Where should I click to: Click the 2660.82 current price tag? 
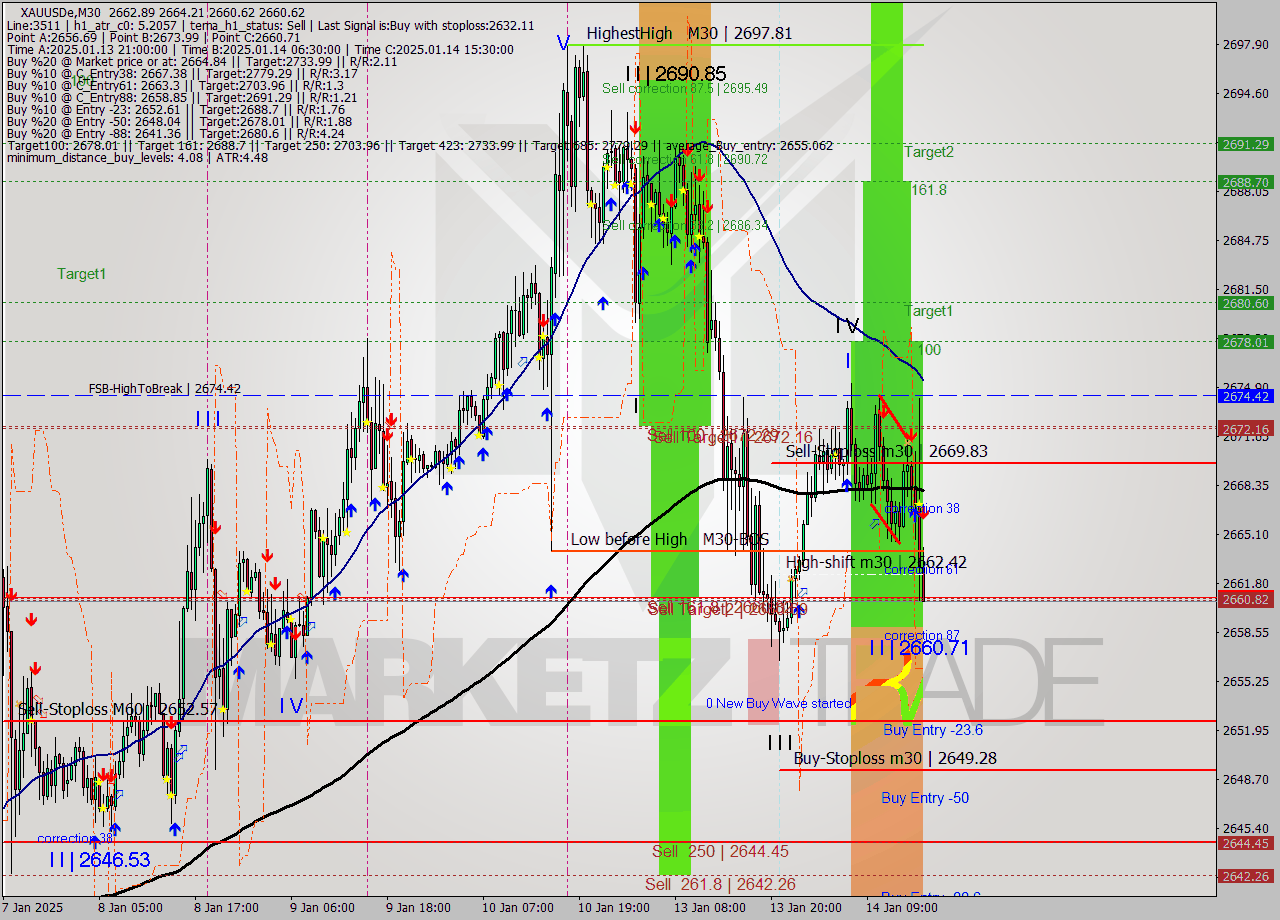pos(1246,599)
